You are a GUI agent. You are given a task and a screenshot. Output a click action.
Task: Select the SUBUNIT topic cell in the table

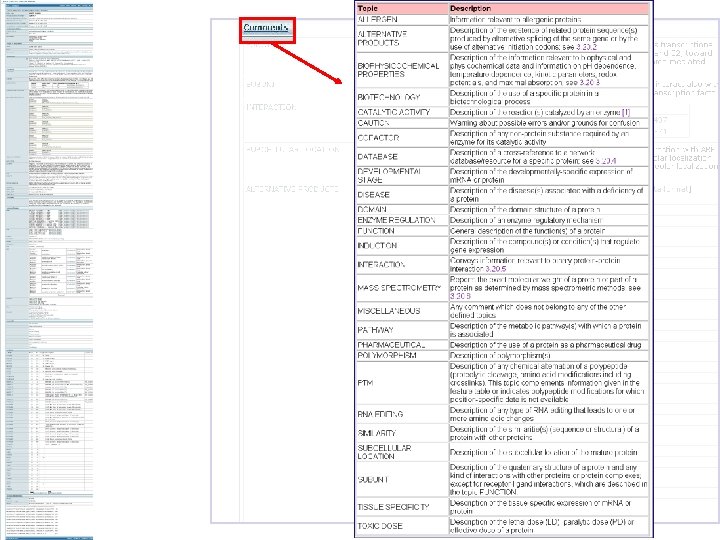403,479
